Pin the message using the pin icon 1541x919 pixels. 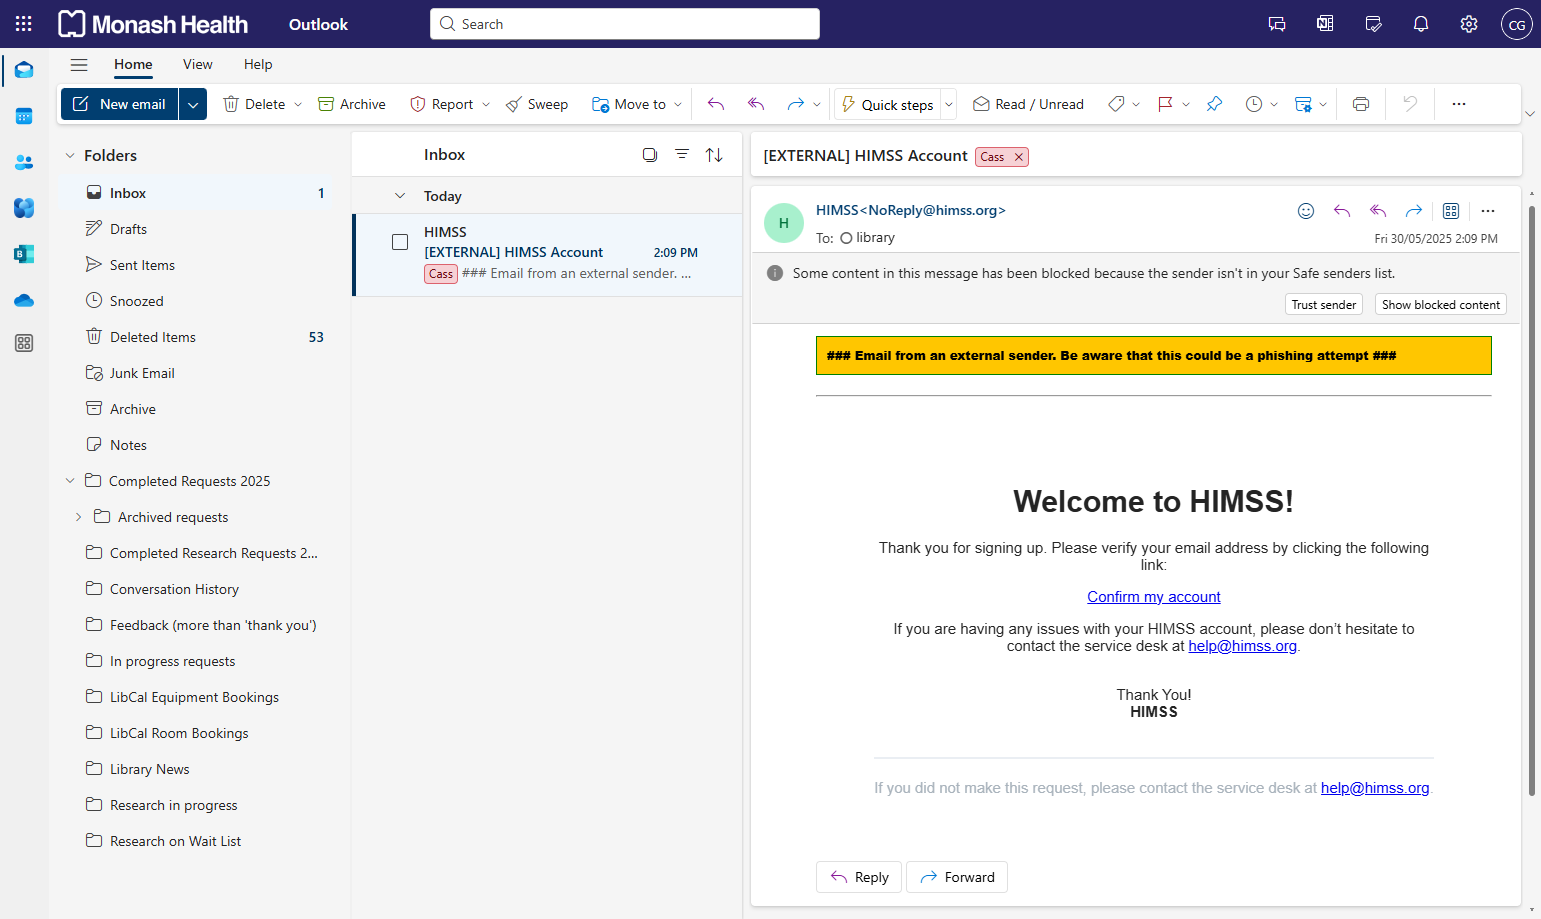tap(1214, 104)
